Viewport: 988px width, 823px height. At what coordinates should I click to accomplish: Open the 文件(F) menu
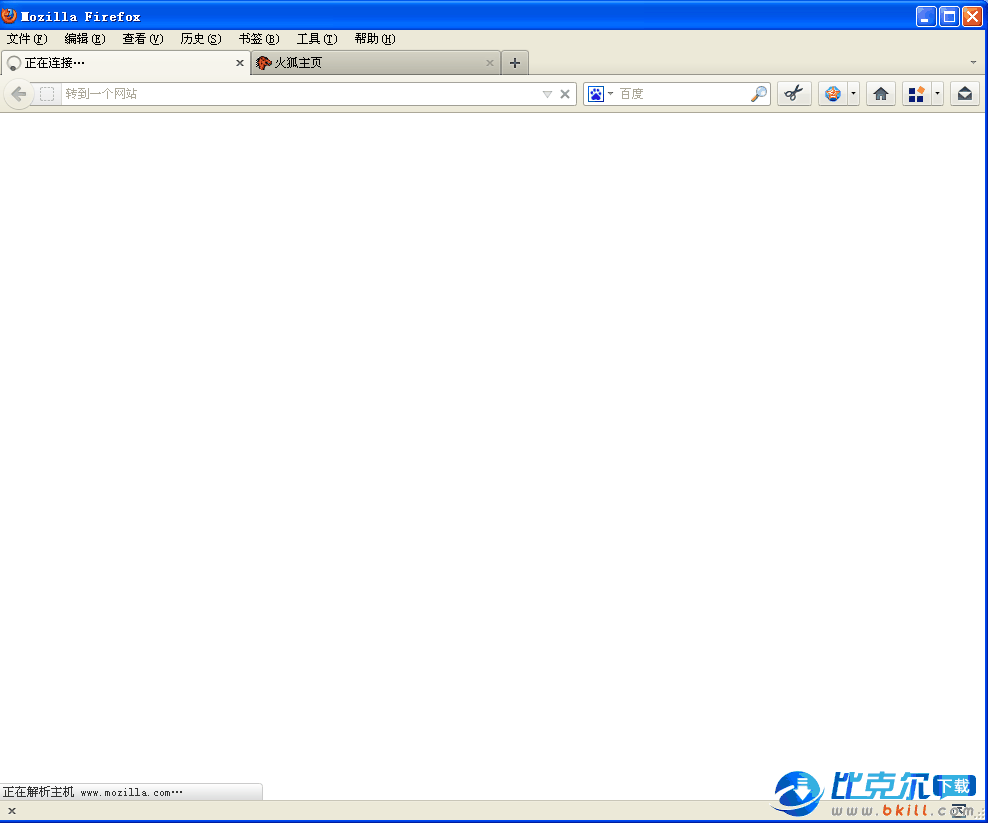[27, 39]
